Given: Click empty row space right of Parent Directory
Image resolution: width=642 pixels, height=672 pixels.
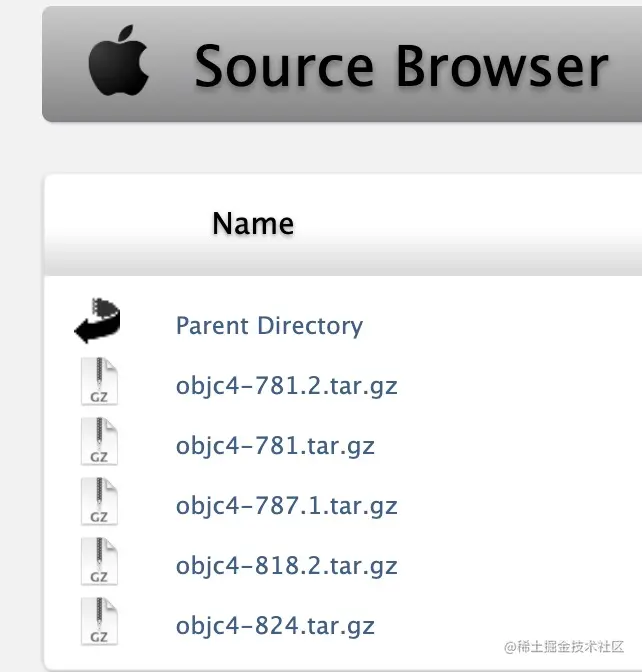Looking at the screenshot, I should (x=500, y=326).
